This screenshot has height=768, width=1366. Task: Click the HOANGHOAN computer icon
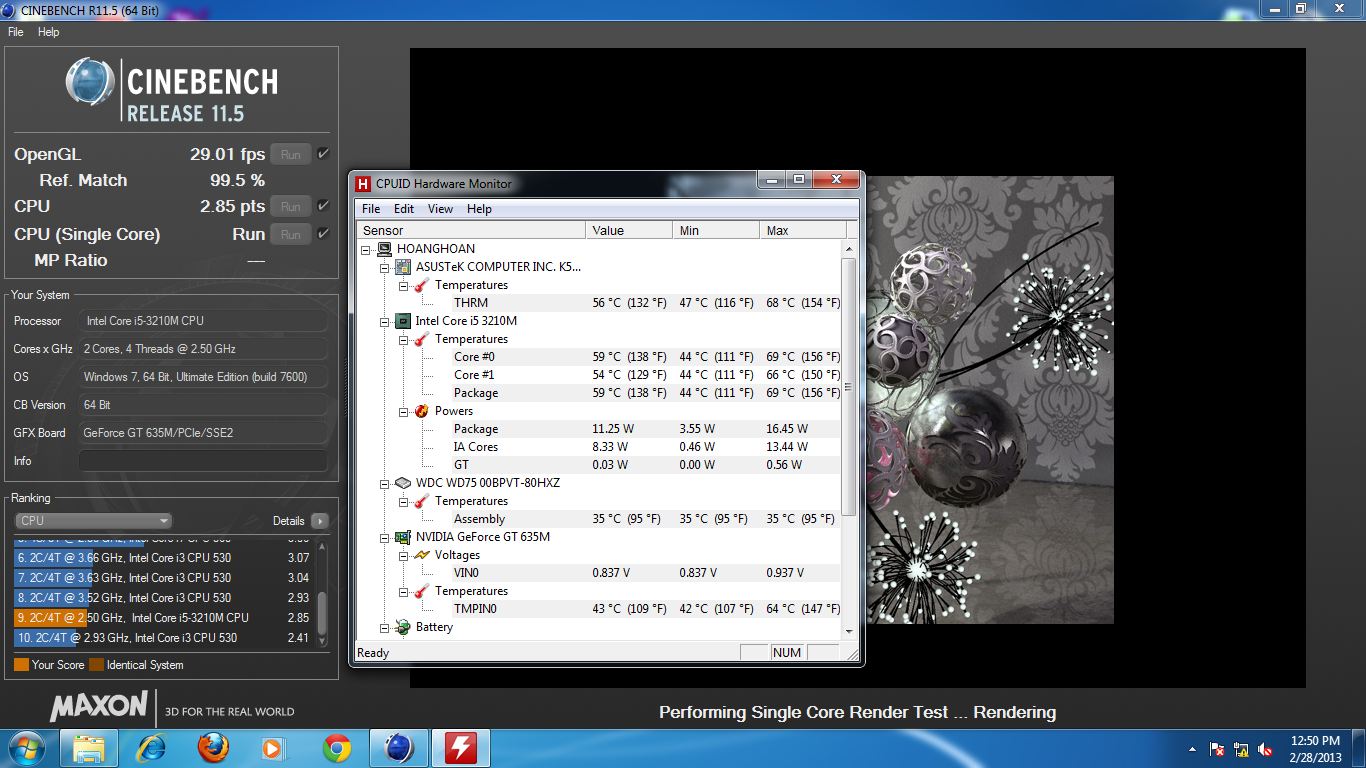pos(384,249)
